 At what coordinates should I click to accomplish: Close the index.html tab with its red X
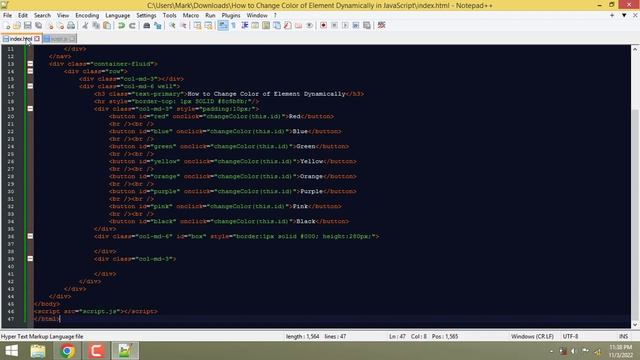click(x=37, y=39)
